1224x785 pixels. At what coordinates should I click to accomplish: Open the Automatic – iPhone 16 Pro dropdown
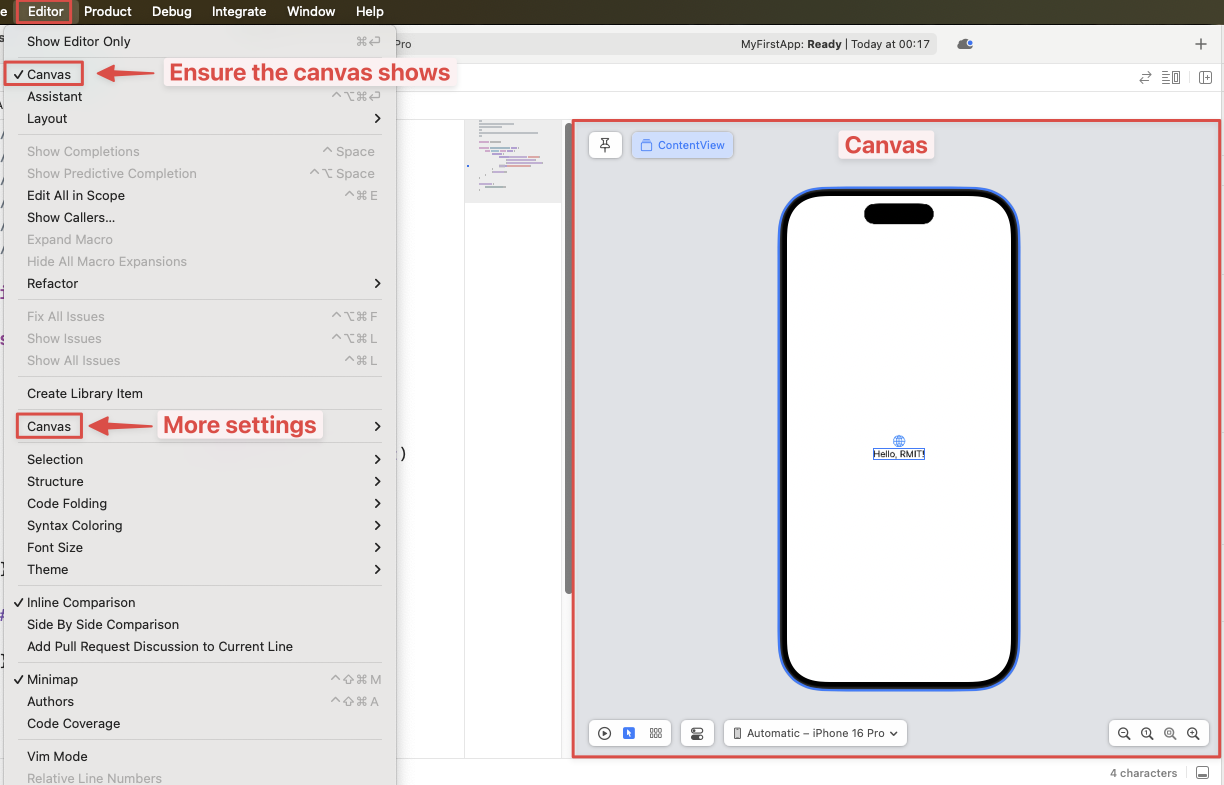click(x=815, y=733)
